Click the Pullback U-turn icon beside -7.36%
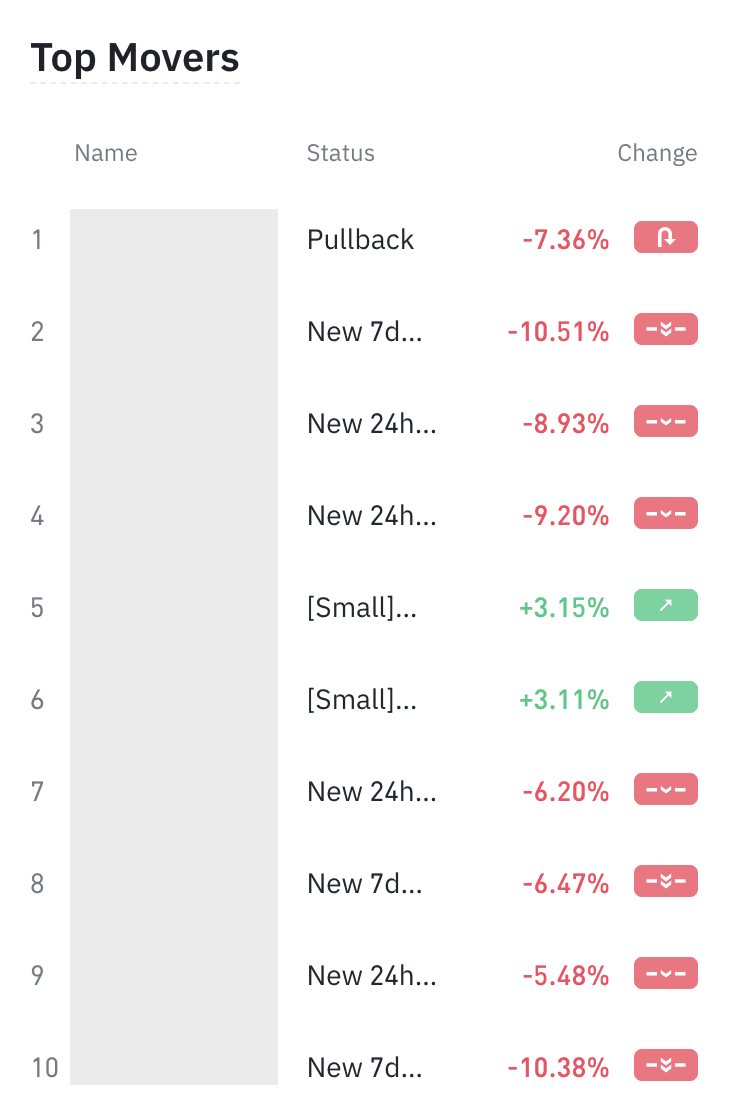 pos(665,238)
